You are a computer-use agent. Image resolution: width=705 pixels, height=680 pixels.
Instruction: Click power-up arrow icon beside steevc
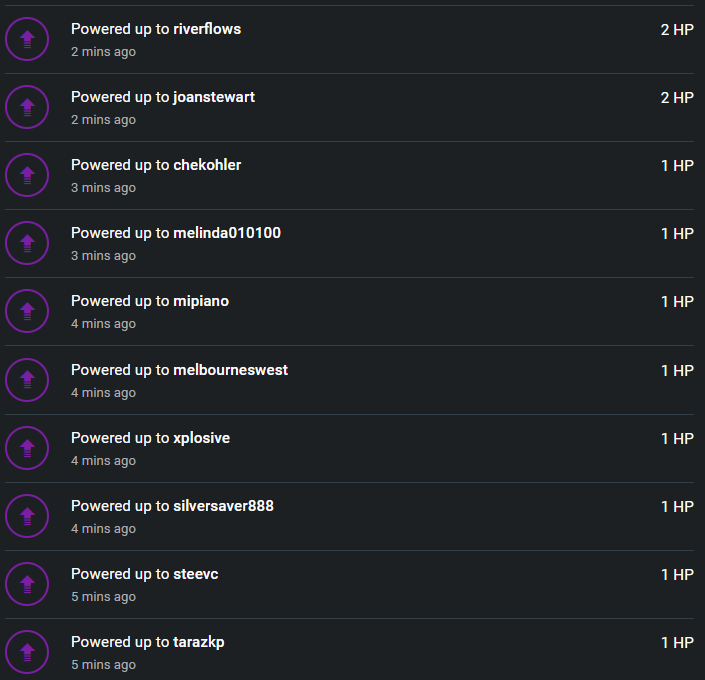(27, 584)
